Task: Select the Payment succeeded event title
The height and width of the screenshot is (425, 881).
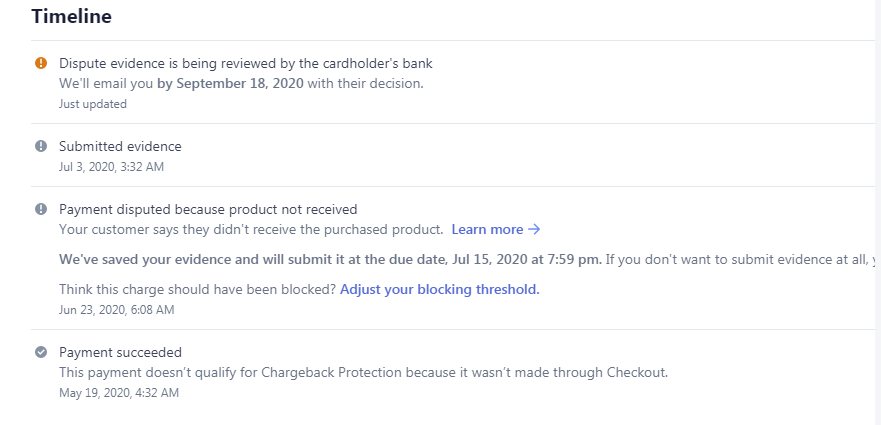Action: pos(120,352)
